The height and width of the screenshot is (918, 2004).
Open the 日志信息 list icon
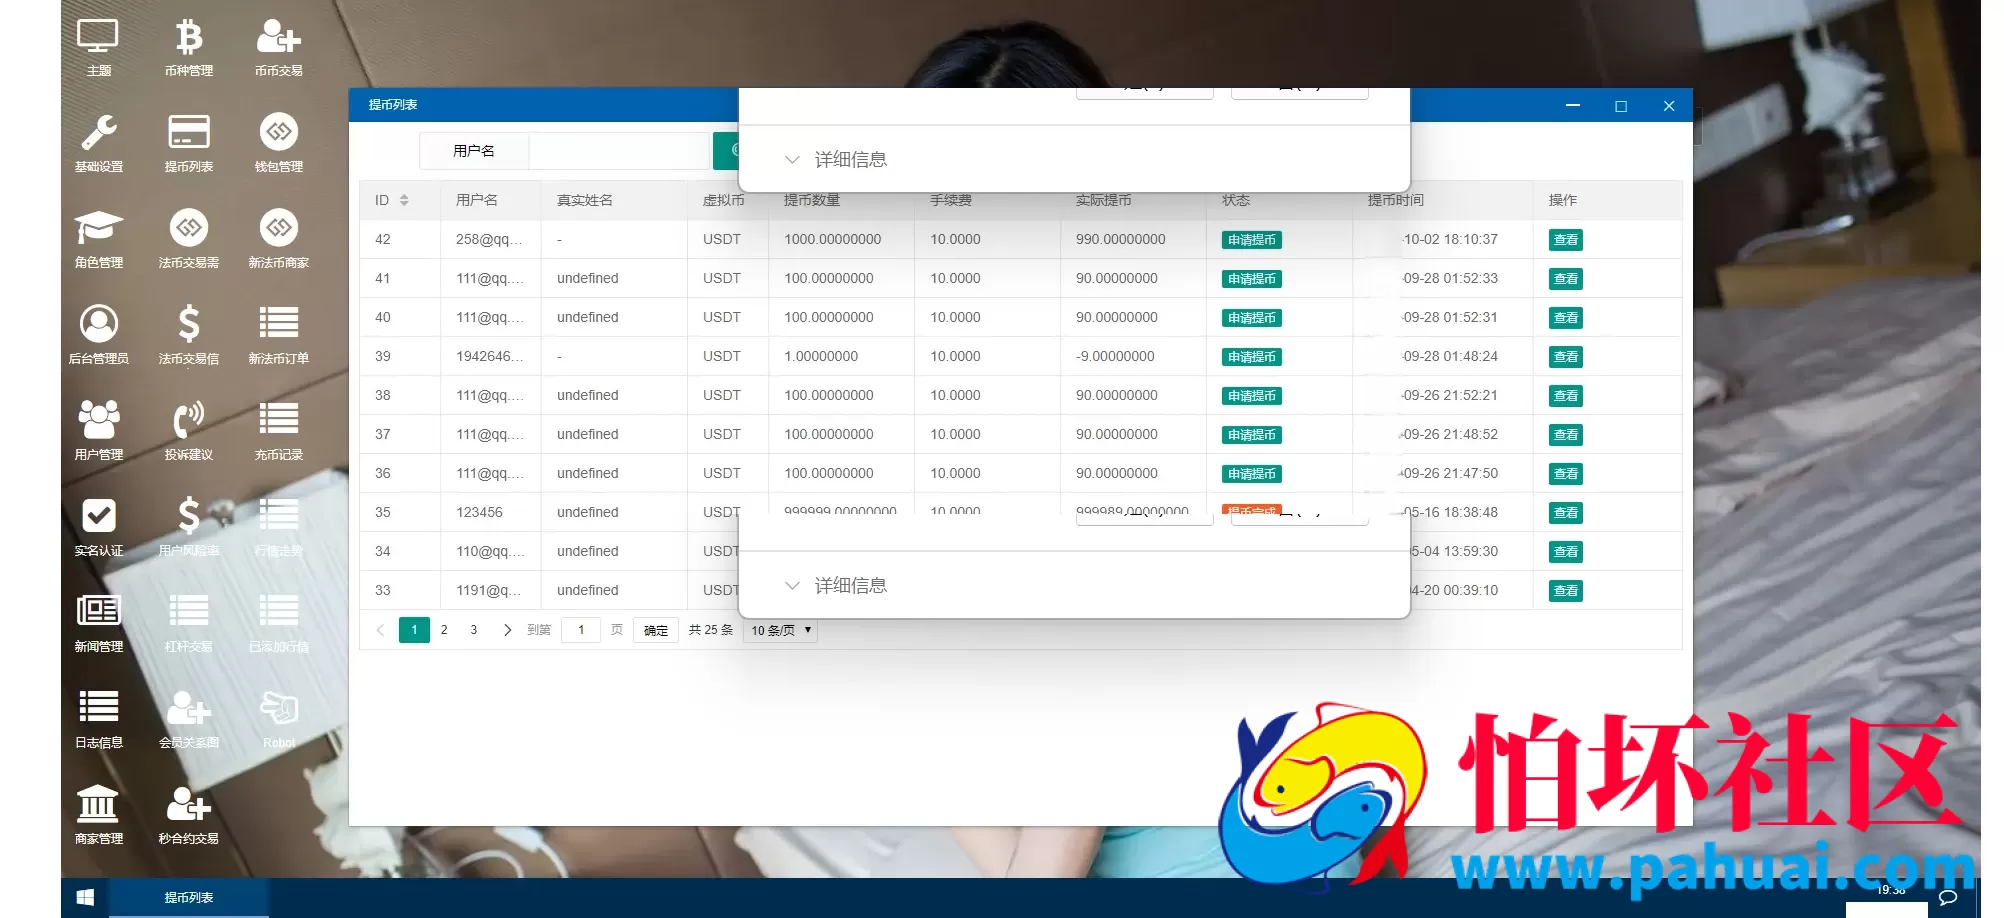click(x=98, y=720)
